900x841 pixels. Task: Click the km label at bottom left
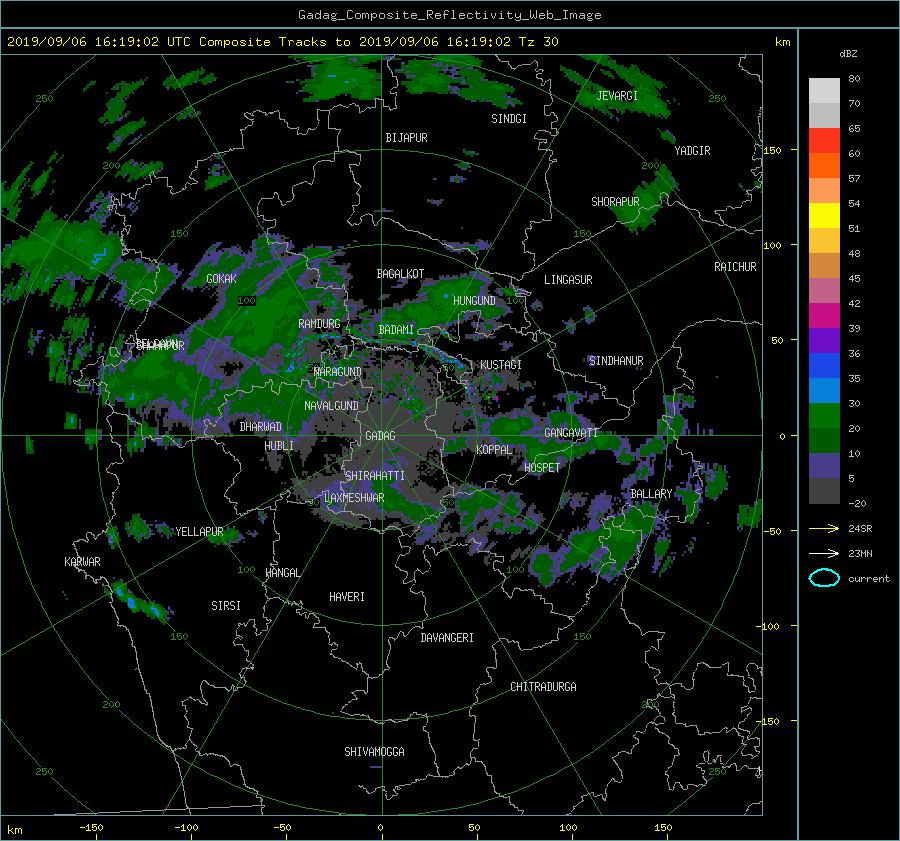pyautogui.click(x=15, y=830)
